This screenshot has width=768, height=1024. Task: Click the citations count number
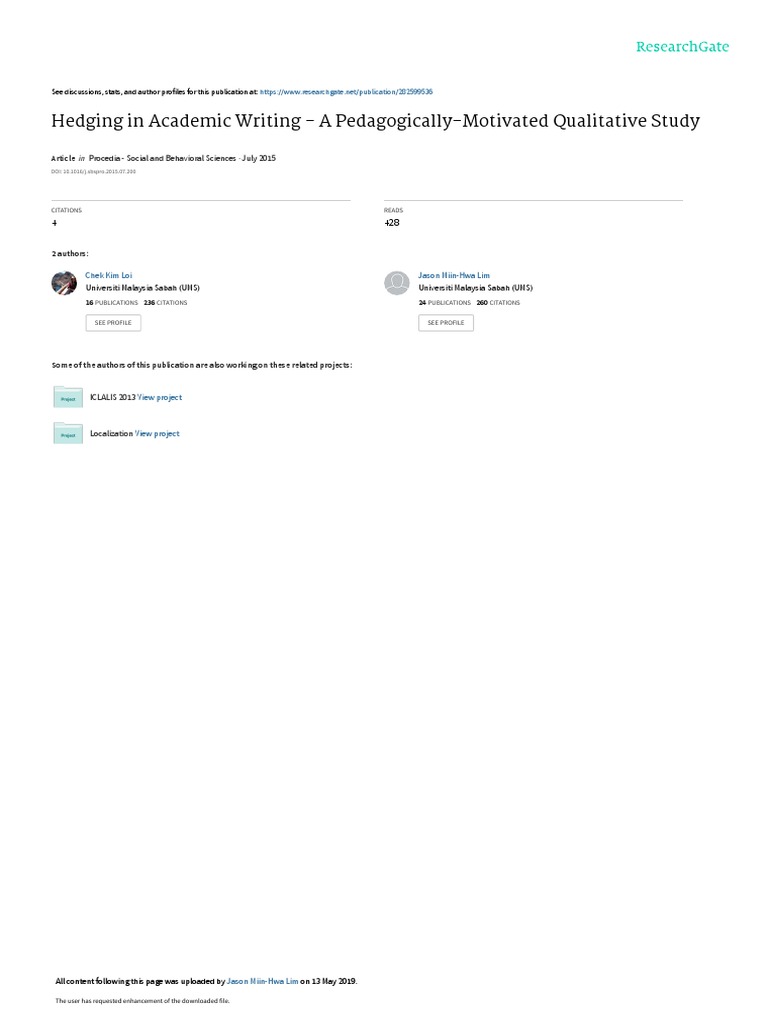[54, 223]
